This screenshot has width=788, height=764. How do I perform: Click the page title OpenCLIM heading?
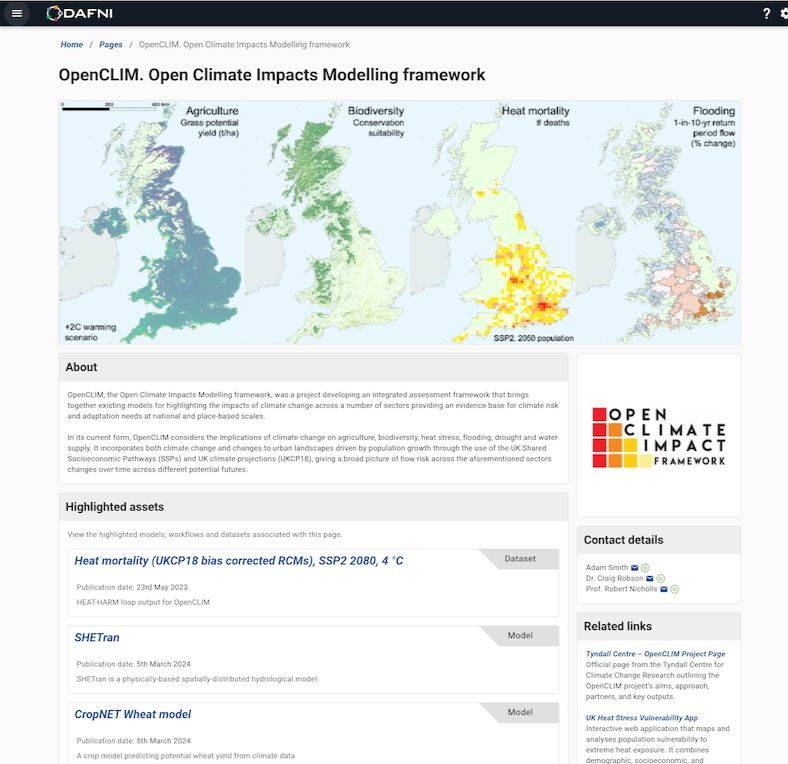pyautogui.click(x=272, y=75)
